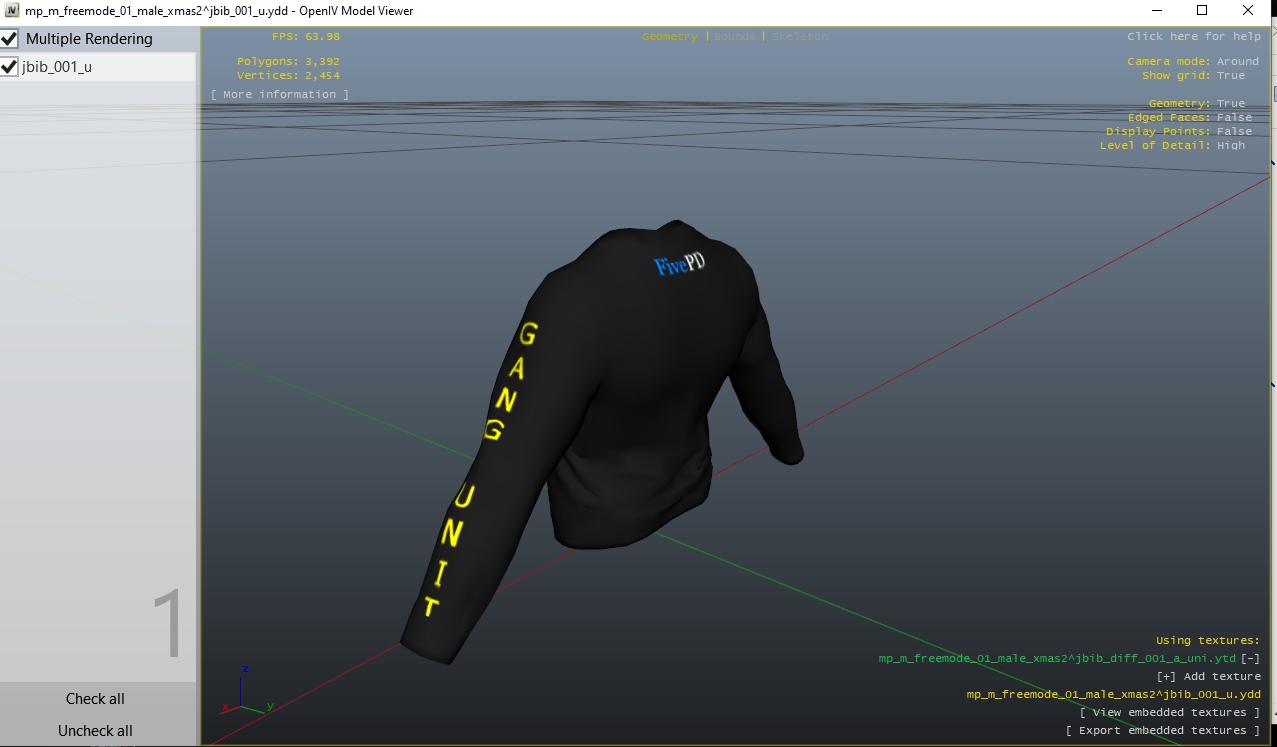Change the Level of Detail value
The width and height of the screenshot is (1277, 747).
[1231, 145]
